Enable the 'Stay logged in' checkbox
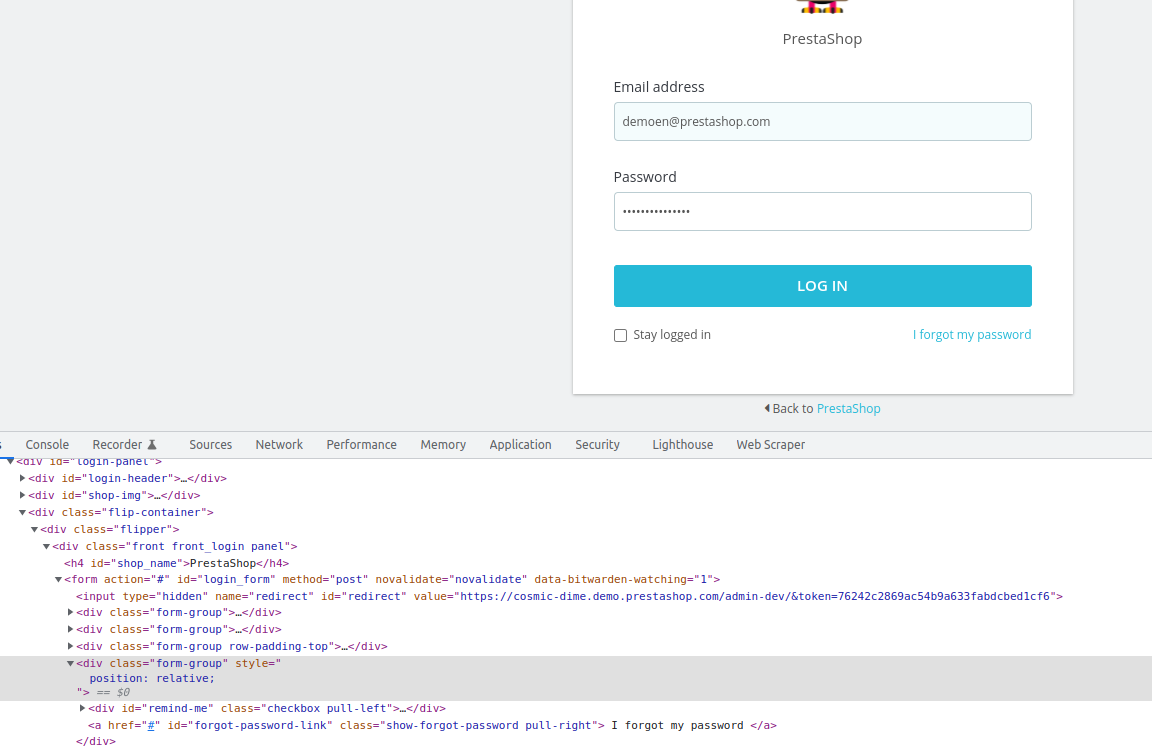The image size is (1152, 749). 620,335
